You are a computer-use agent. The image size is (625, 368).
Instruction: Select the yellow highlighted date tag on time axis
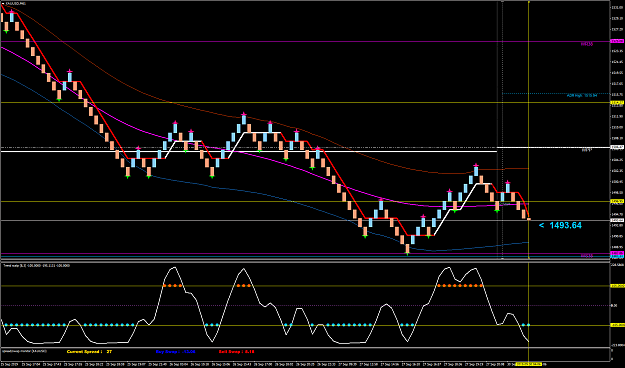click(x=529, y=364)
